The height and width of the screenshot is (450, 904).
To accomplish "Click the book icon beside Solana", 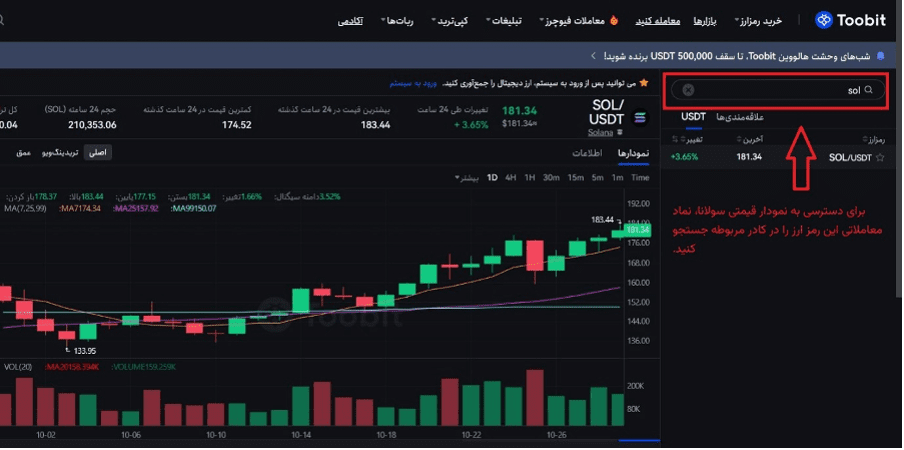I will coord(620,132).
